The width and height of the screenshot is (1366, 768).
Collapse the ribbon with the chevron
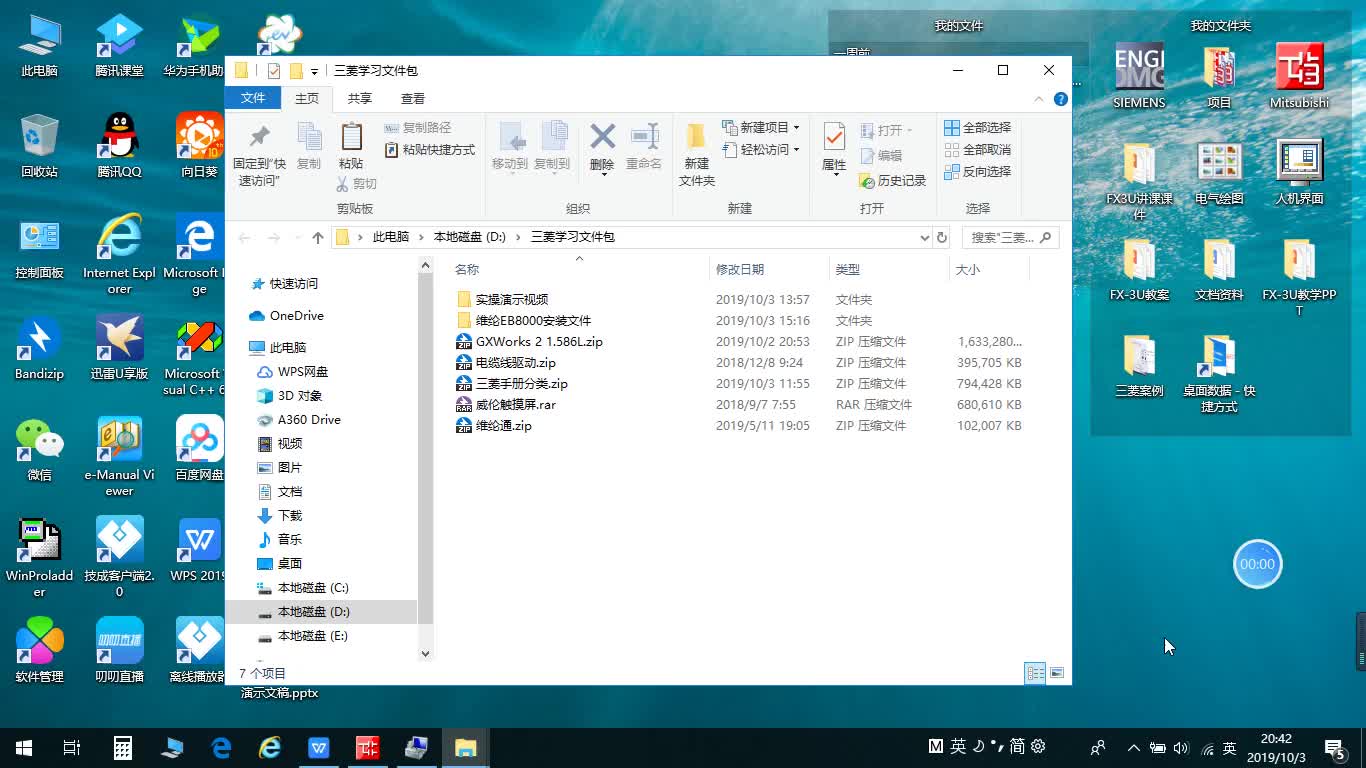[x=1039, y=99]
